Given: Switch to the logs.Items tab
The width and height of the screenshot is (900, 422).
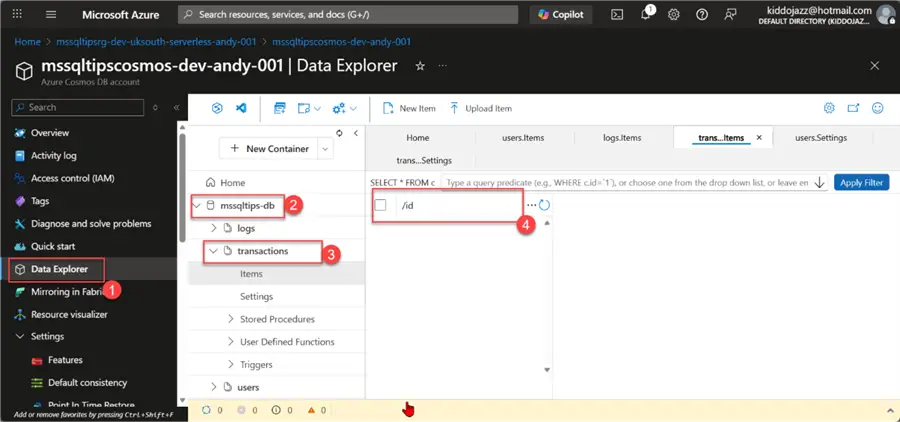Looking at the screenshot, I should (622, 138).
